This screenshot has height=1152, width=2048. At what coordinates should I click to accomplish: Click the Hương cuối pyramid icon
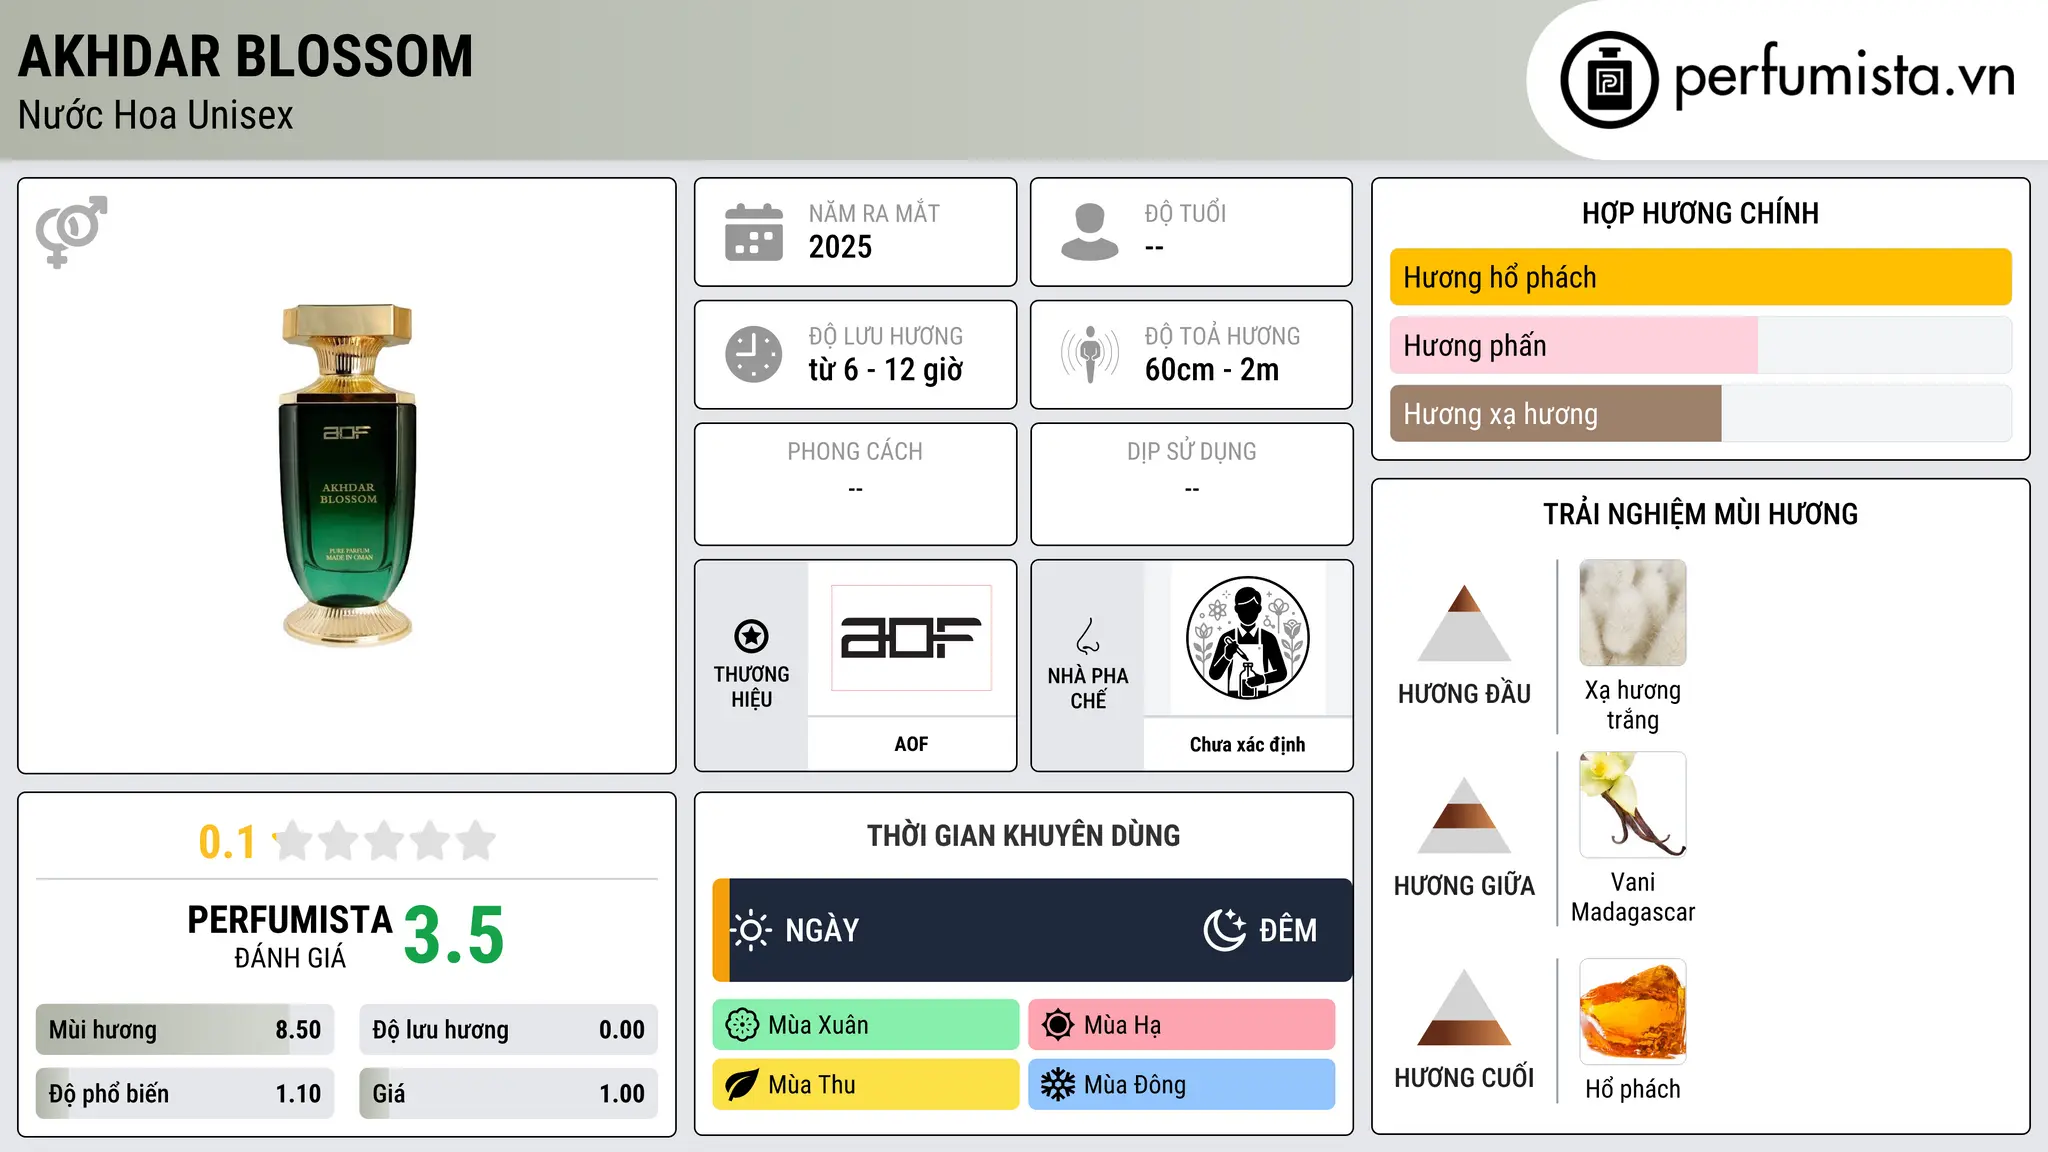1464,1007
